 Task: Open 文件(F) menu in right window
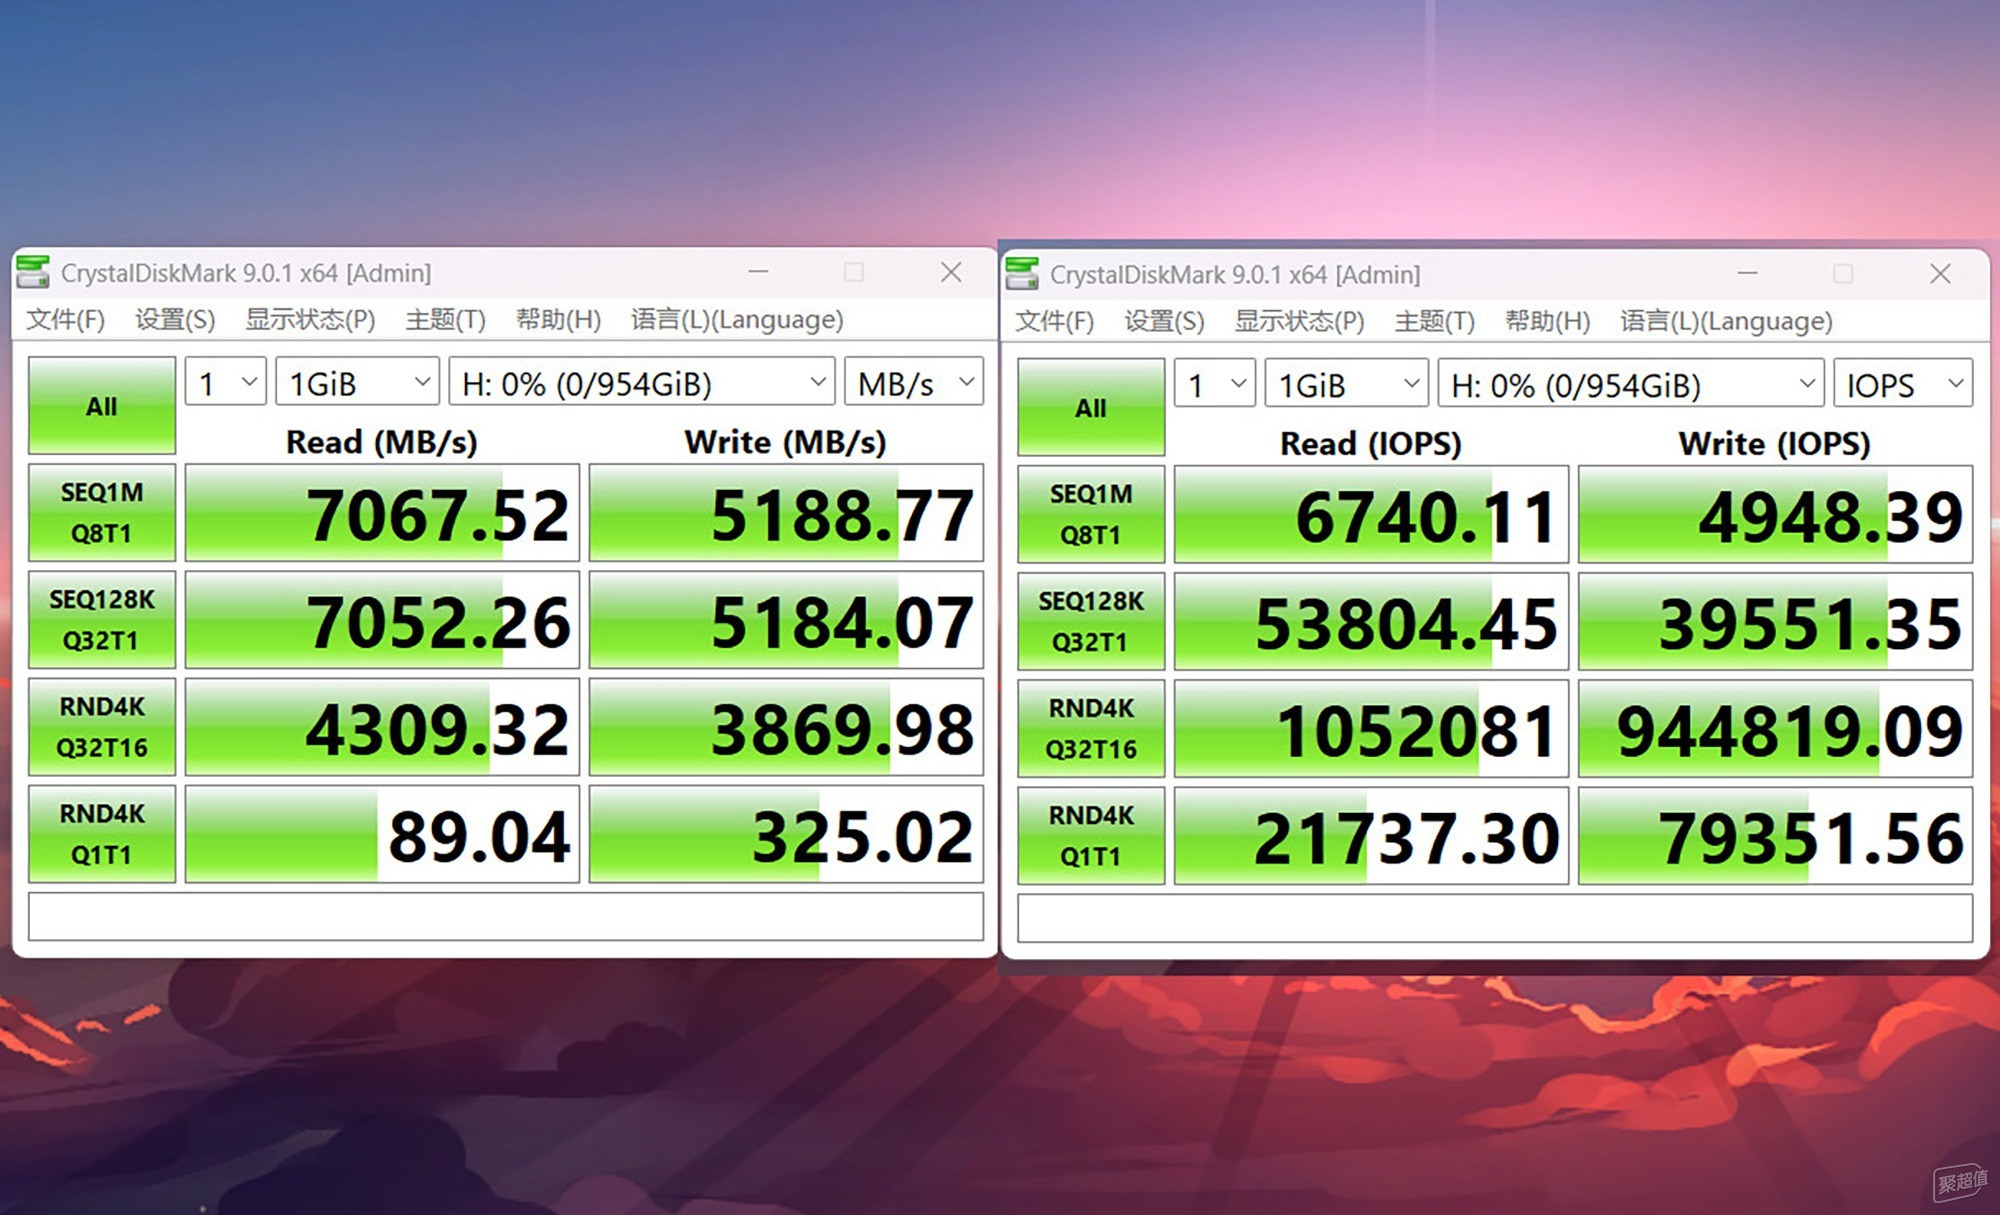click(1055, 322)
